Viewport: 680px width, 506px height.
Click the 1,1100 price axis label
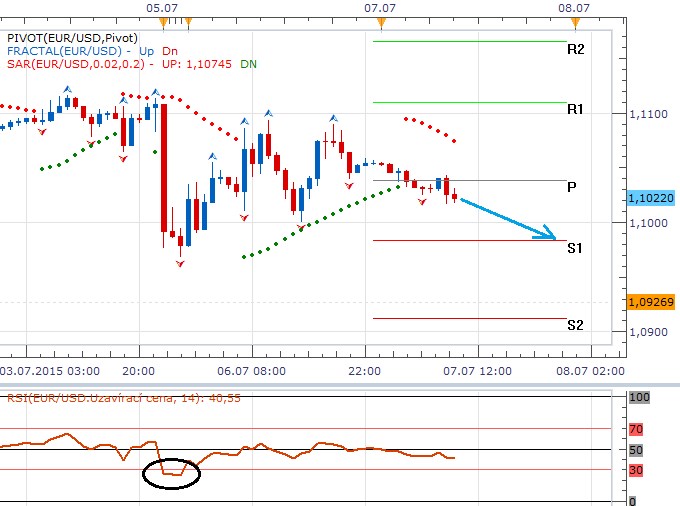(647, 115)
